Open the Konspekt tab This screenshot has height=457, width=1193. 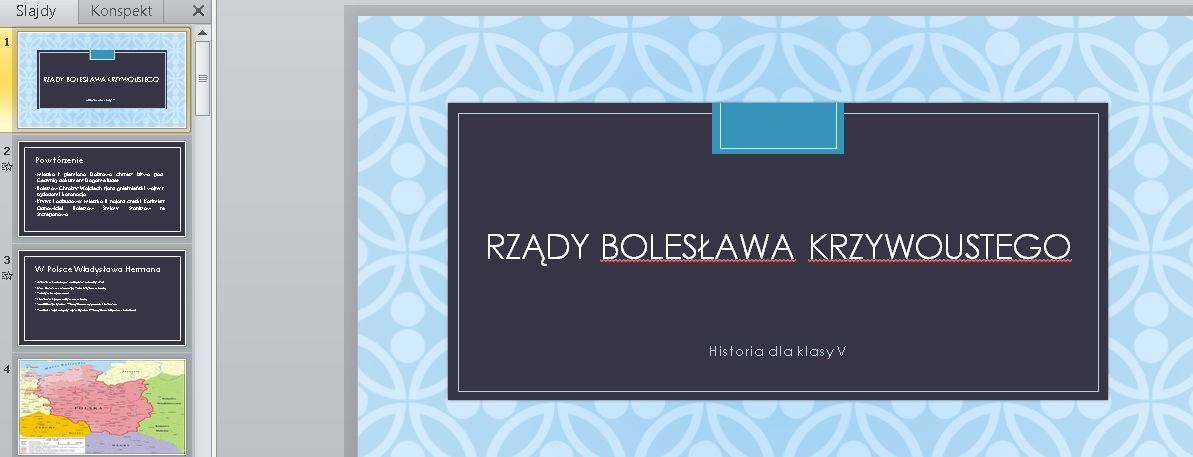tap(121, 12)
